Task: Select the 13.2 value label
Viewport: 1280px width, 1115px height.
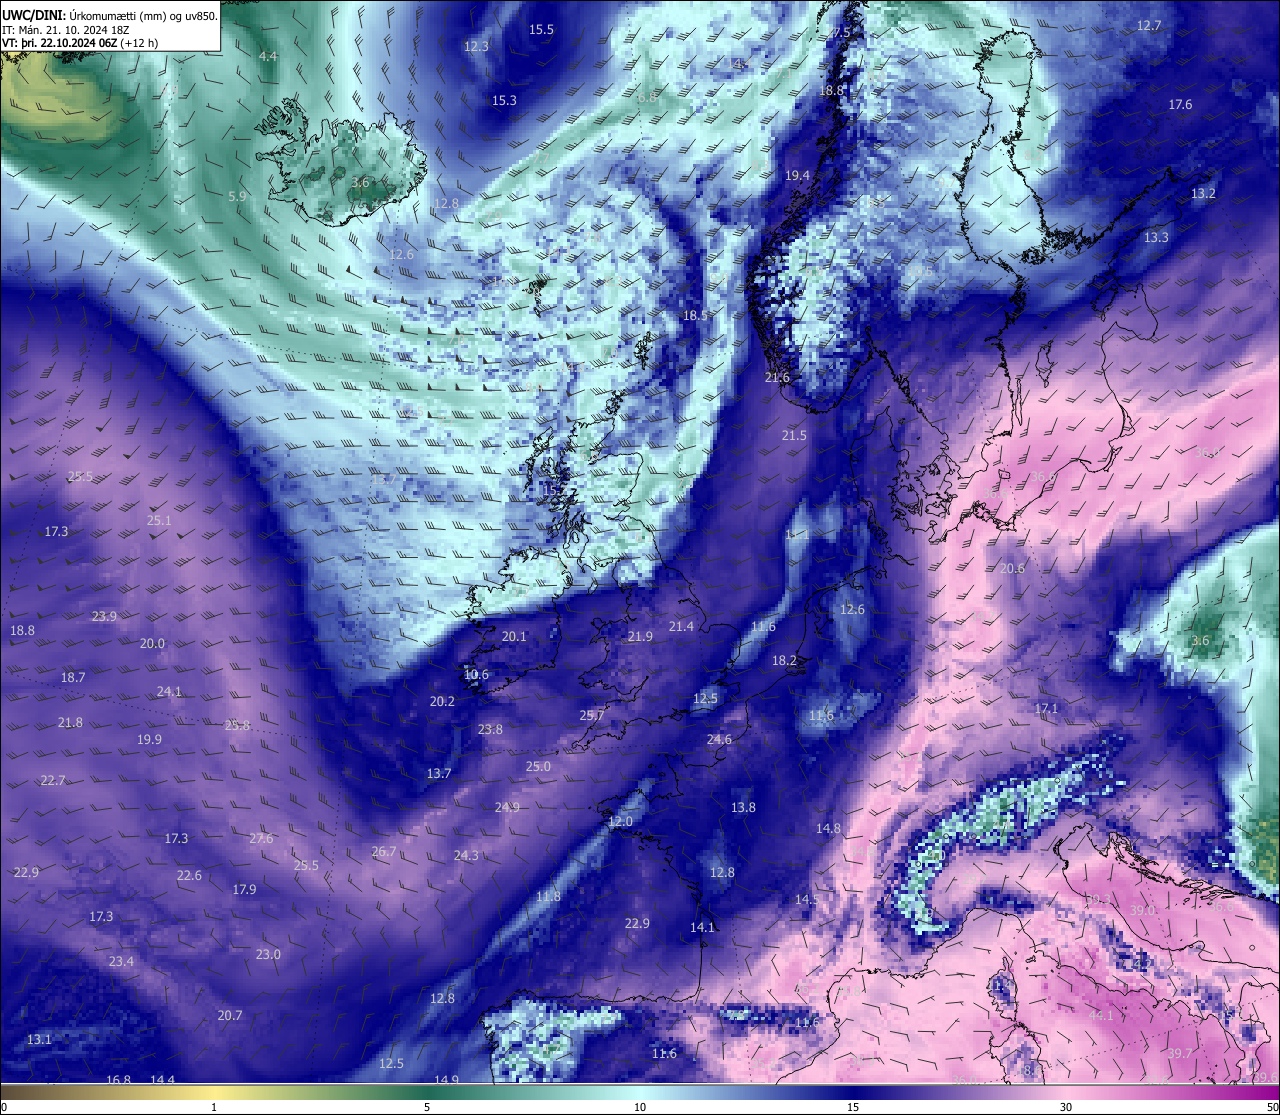Action: point(1203,193)
